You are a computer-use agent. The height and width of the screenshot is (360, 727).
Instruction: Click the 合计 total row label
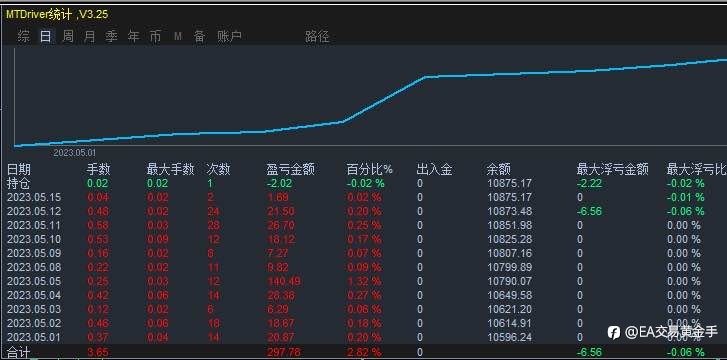pos(19,352)
